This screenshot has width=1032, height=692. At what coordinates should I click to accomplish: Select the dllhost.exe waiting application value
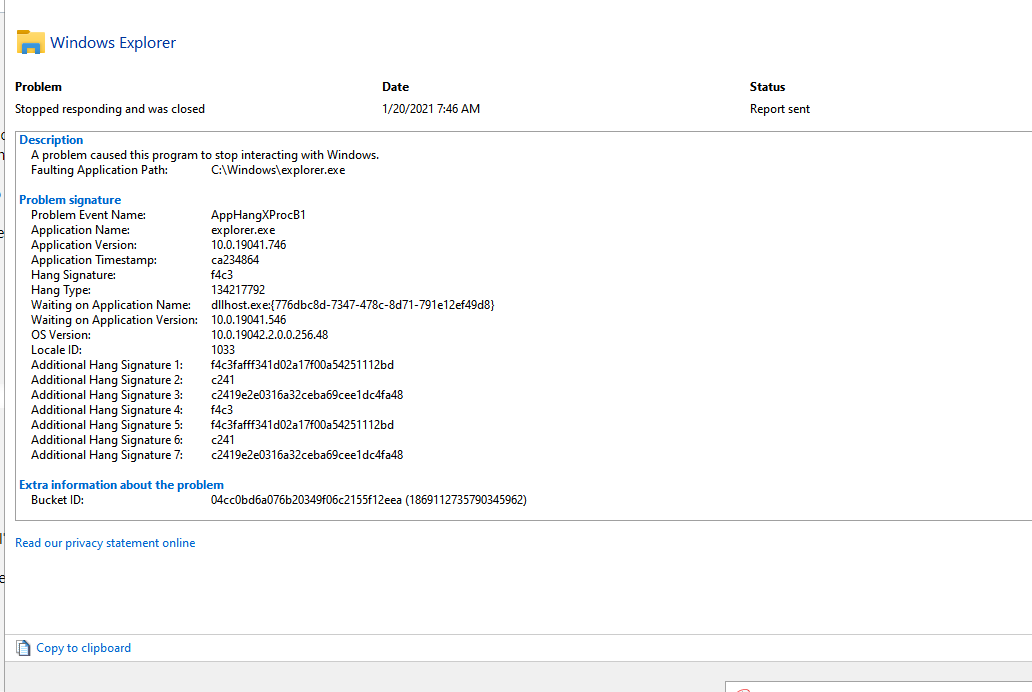click(x=353, y=305)
